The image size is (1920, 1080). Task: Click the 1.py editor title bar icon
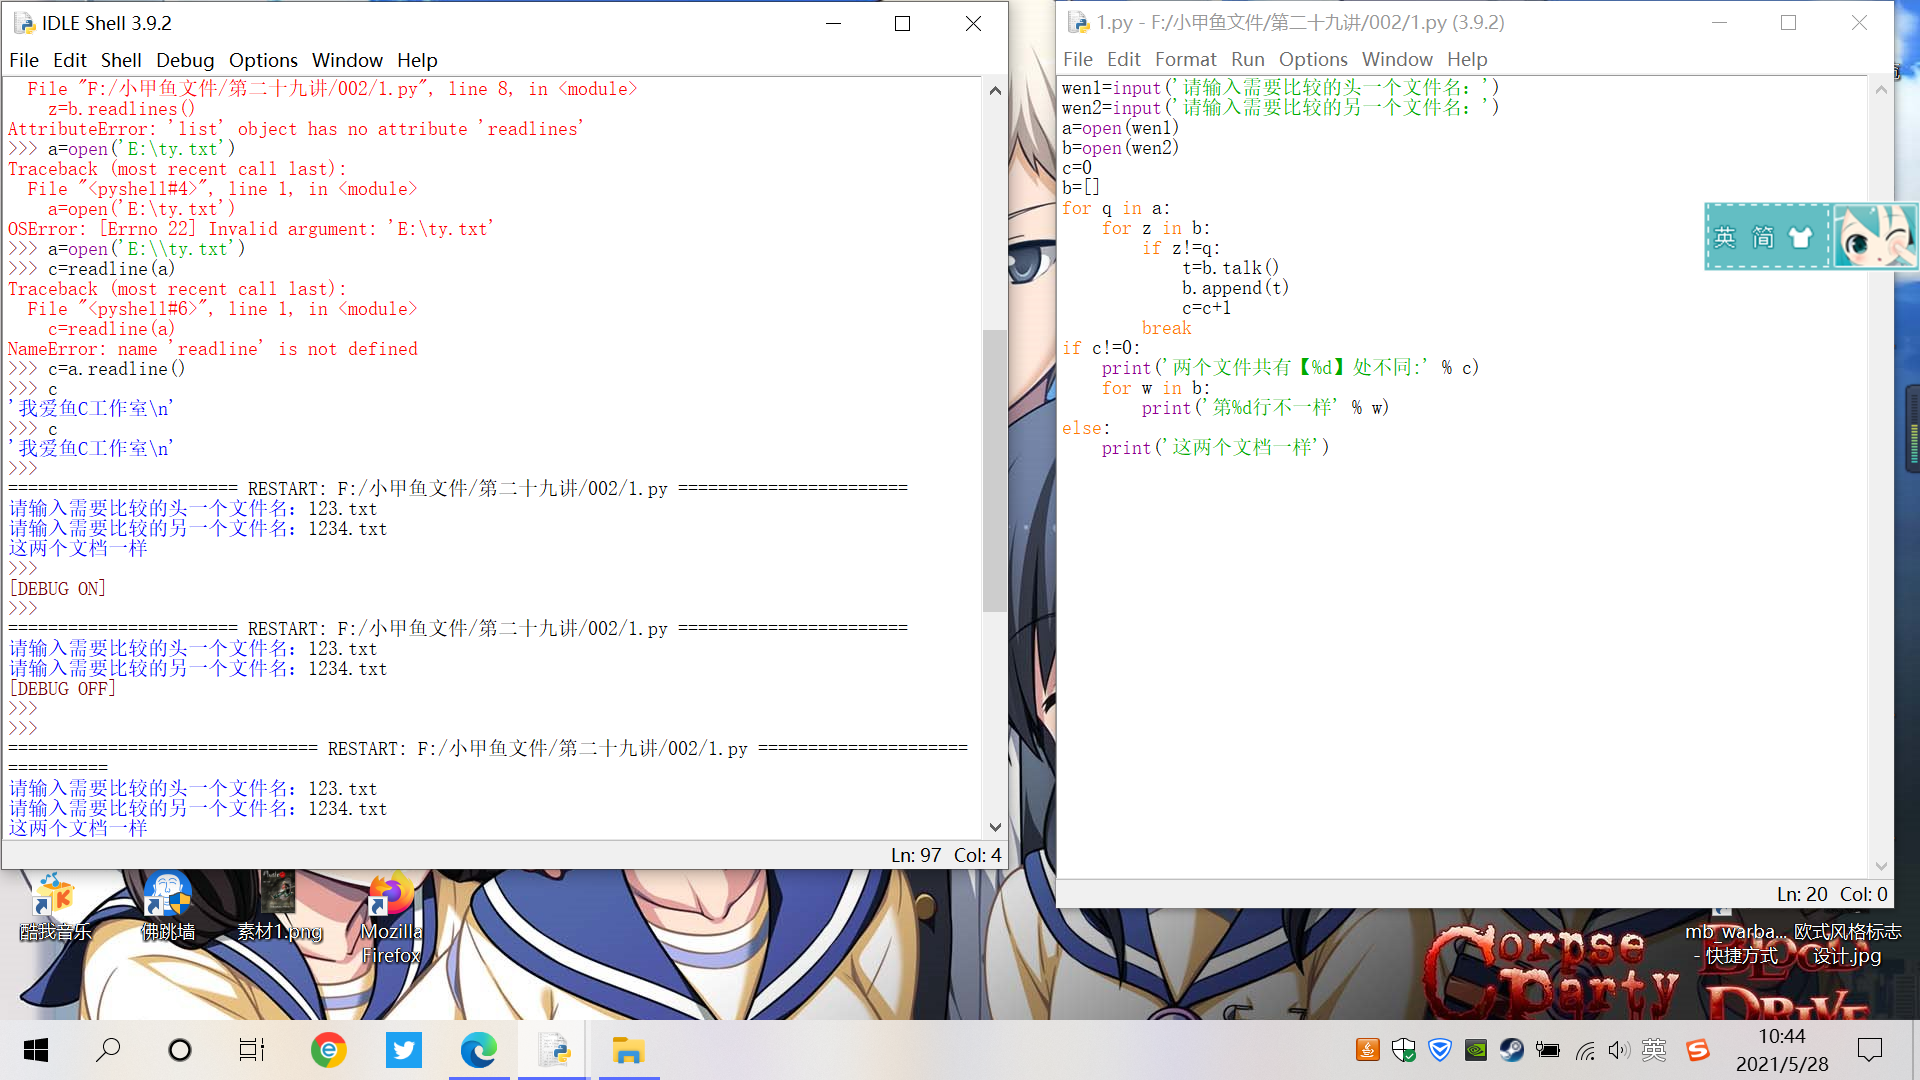coord(1078,22)
